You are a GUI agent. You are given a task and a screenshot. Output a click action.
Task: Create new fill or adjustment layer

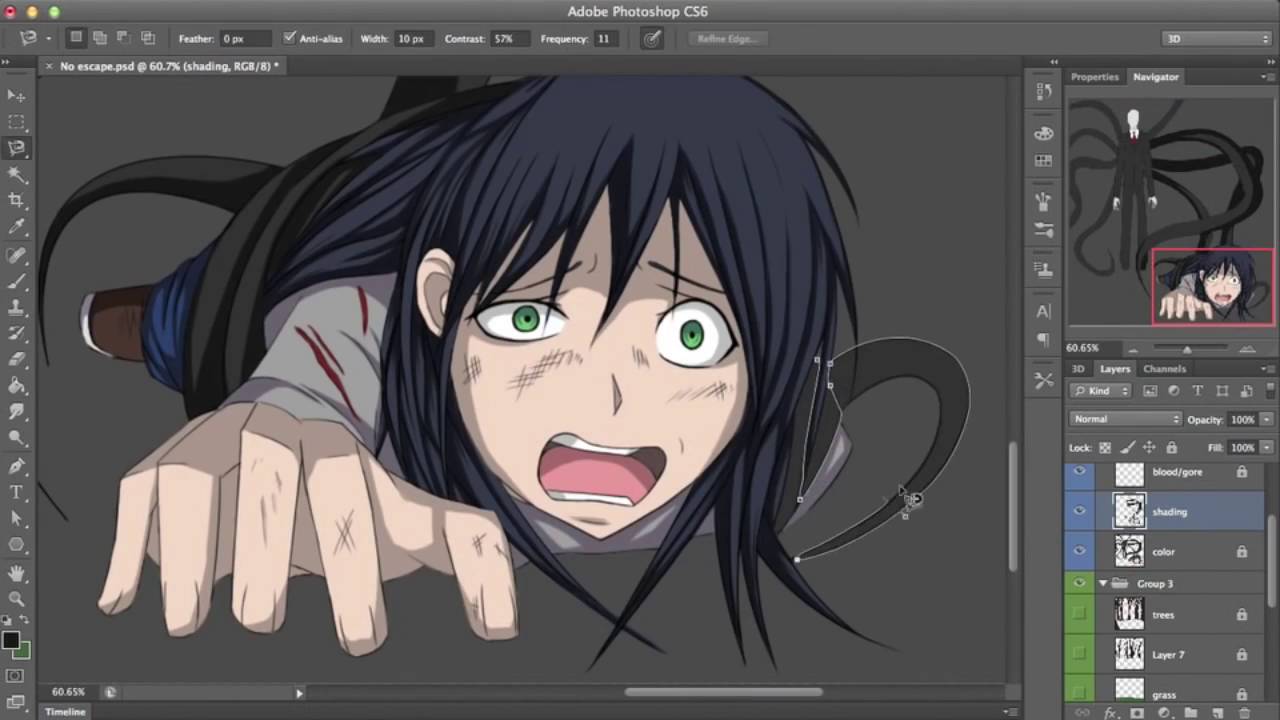(x=1164, y=713)
